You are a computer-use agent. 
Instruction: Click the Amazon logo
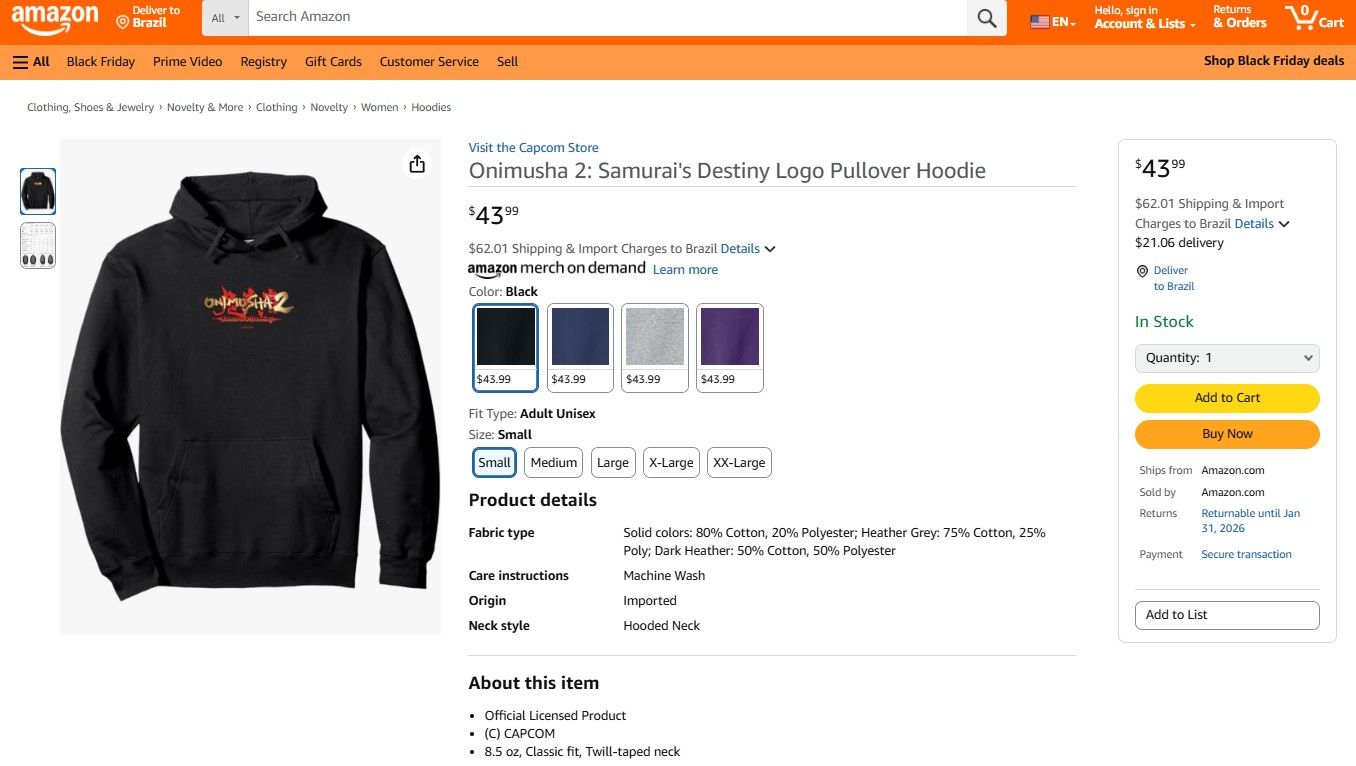[x=55, y=18]
